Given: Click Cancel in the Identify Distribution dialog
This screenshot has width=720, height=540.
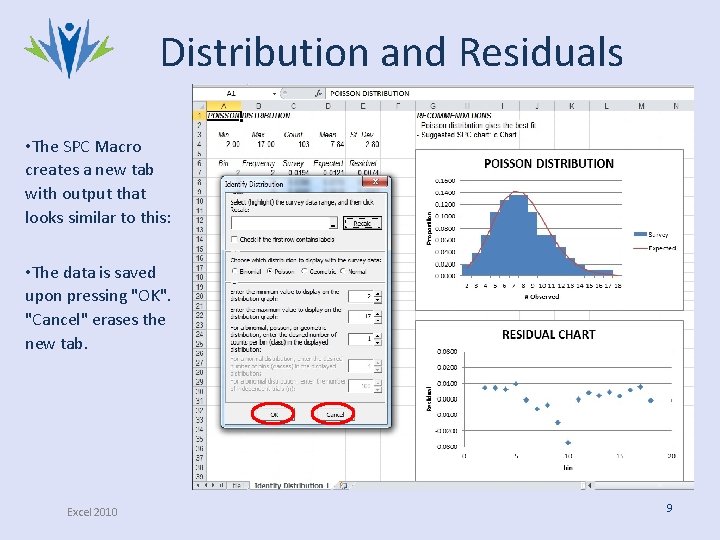Looking at the screenshot, I should pos(334,414).
